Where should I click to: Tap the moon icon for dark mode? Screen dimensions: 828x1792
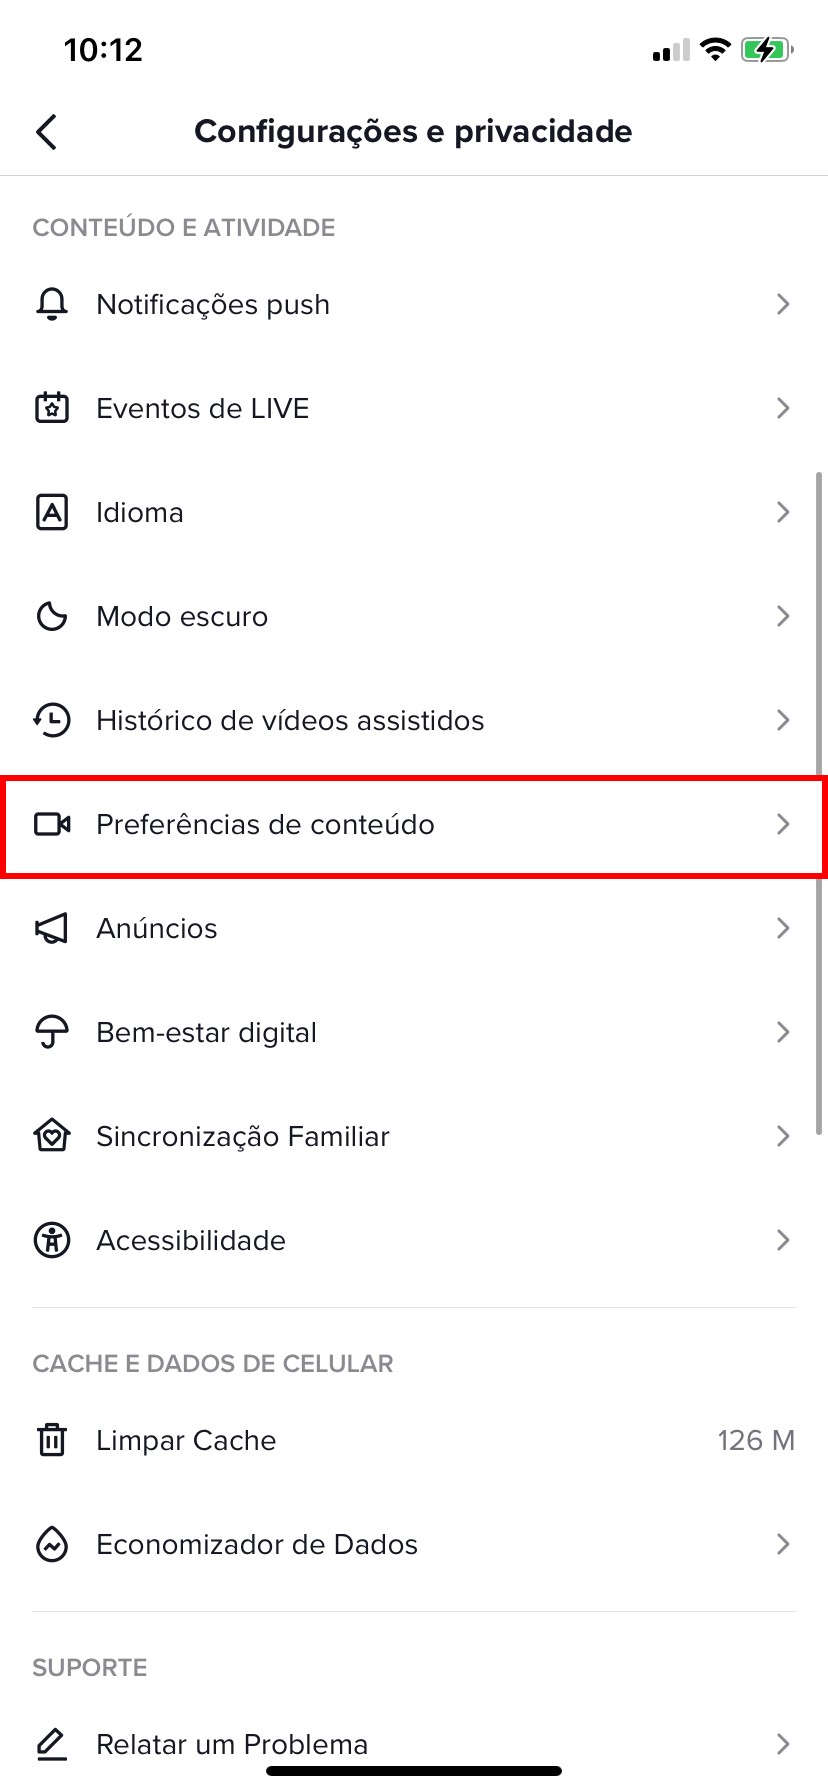click(x=52, y=616)
